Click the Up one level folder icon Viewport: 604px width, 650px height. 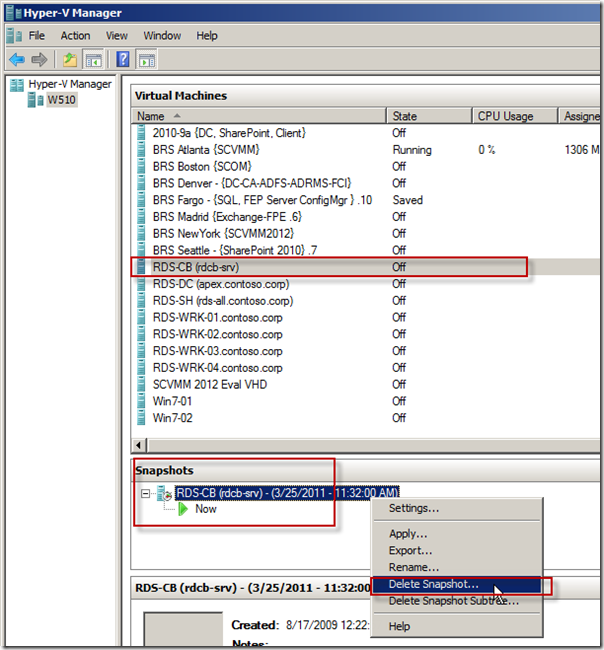pos(70,60)
